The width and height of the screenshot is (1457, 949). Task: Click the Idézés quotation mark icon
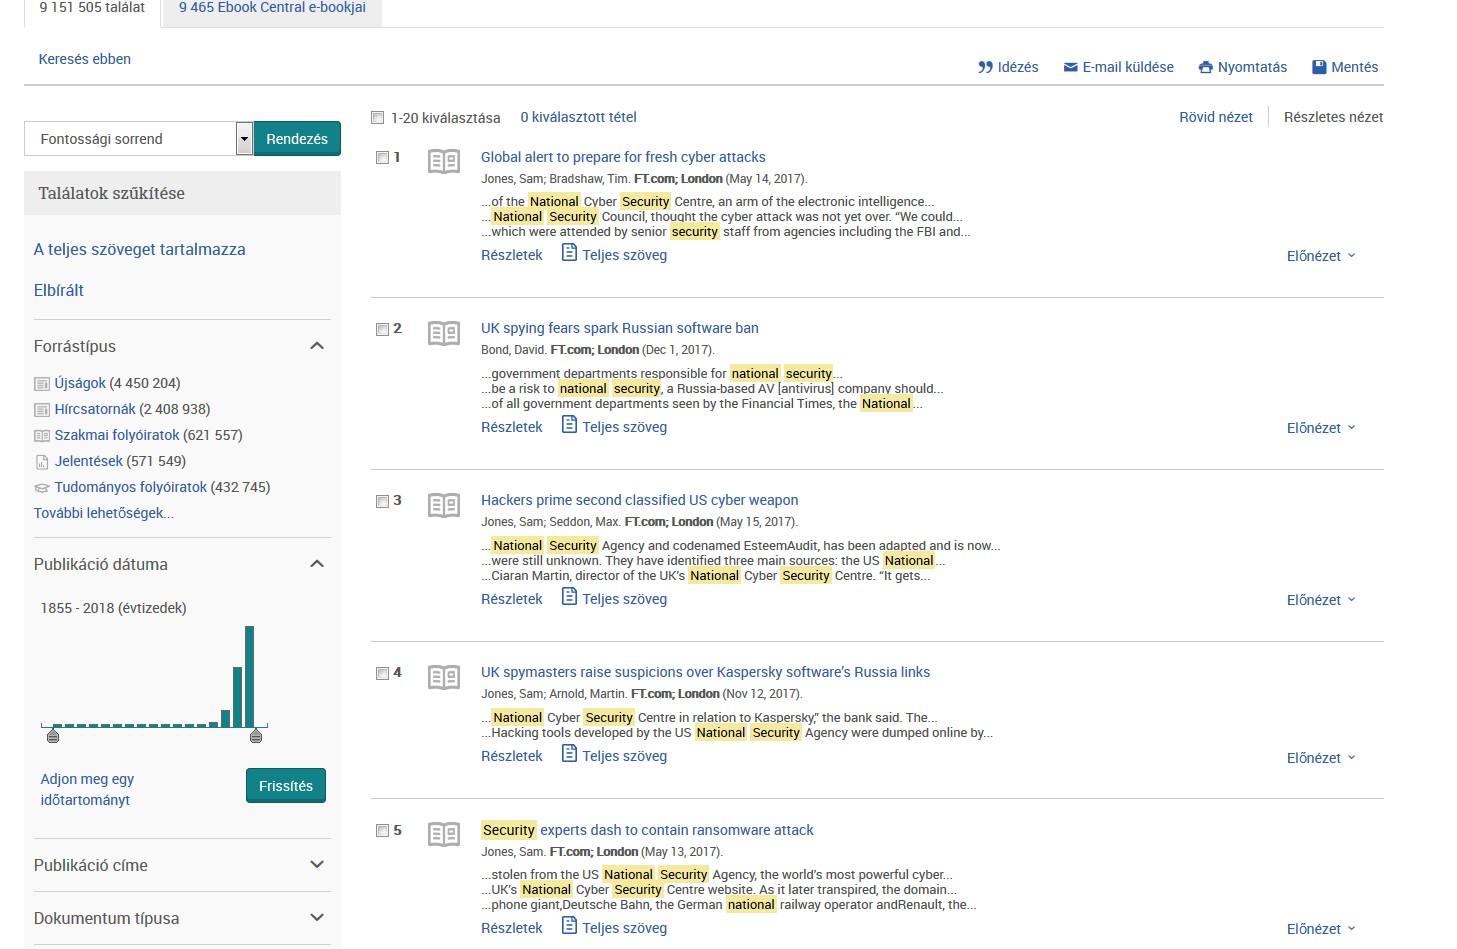pos(985,67)
